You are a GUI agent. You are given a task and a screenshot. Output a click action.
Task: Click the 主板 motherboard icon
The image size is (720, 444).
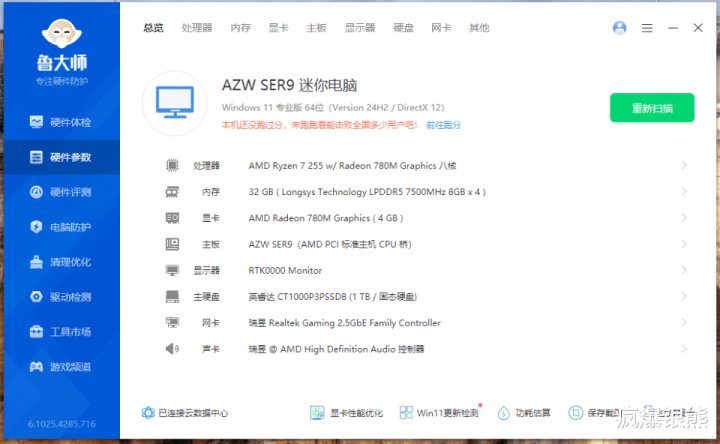coord(172,244)
